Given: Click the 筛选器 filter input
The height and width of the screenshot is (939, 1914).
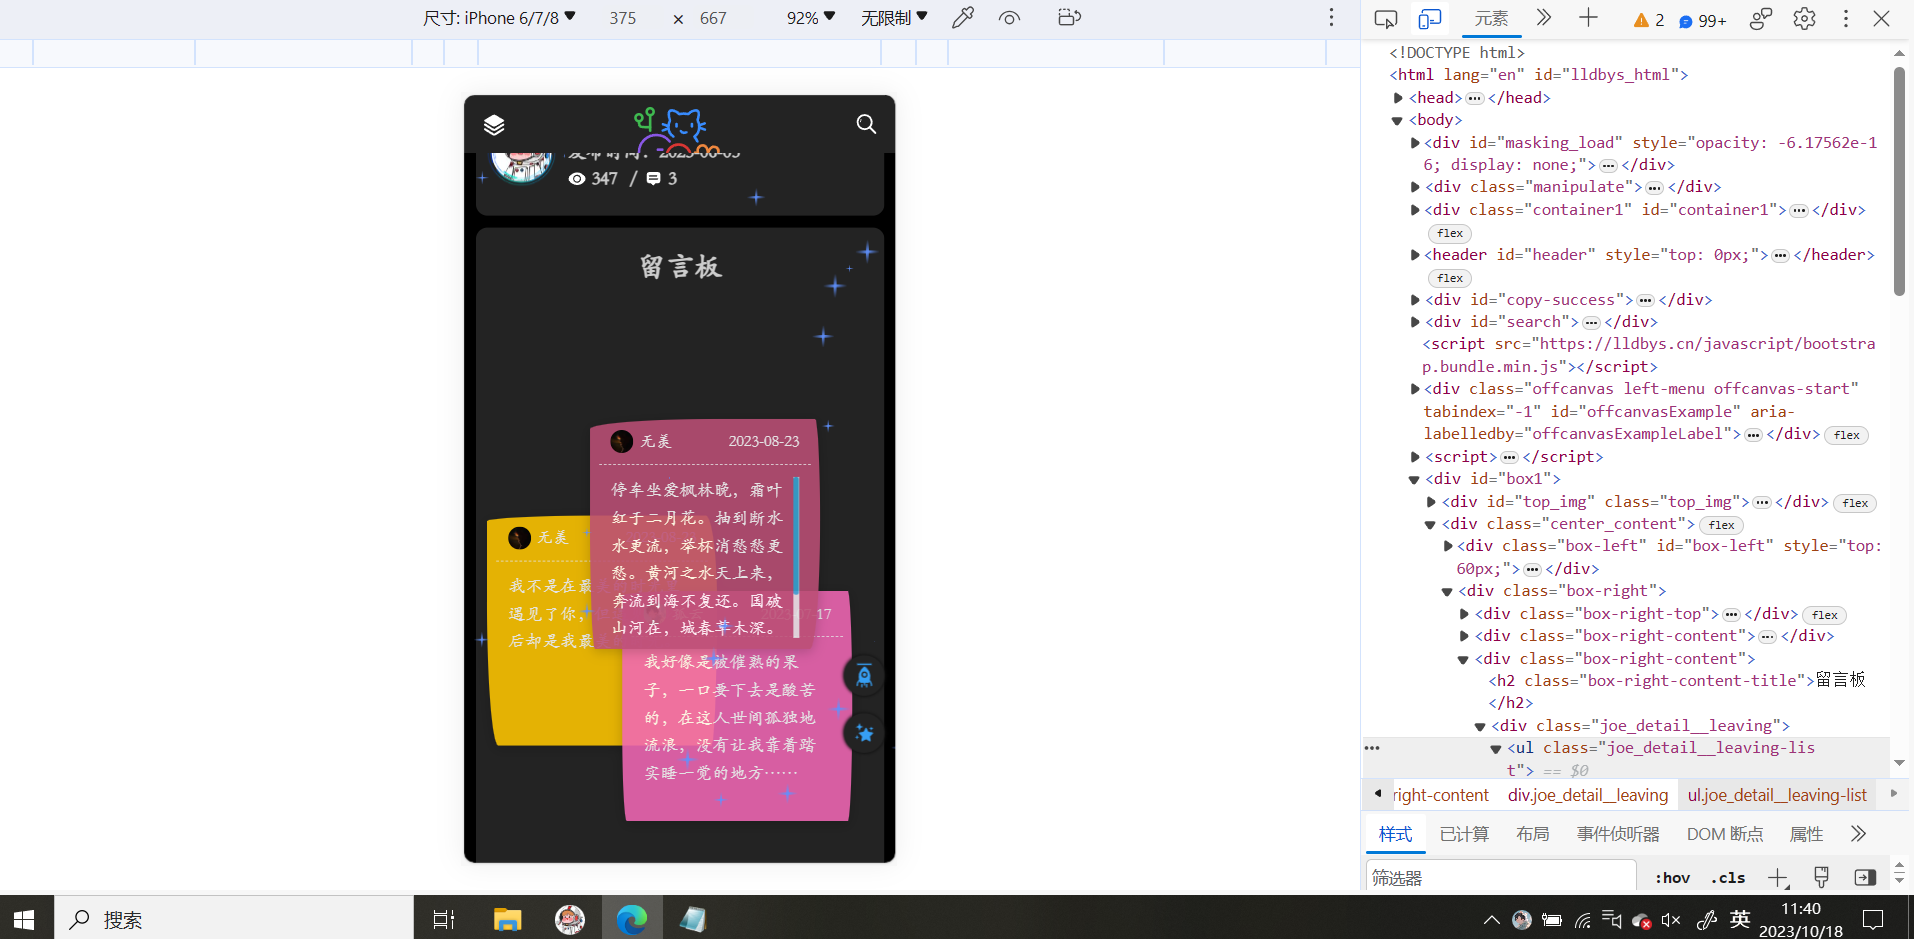Looking at the screenshot, I should click(1500, 877).
